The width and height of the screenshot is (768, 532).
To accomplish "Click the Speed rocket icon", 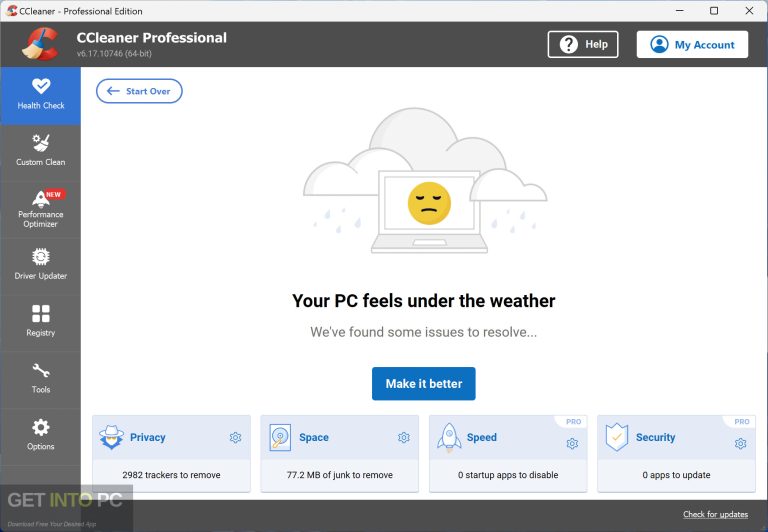I will 449,437.
